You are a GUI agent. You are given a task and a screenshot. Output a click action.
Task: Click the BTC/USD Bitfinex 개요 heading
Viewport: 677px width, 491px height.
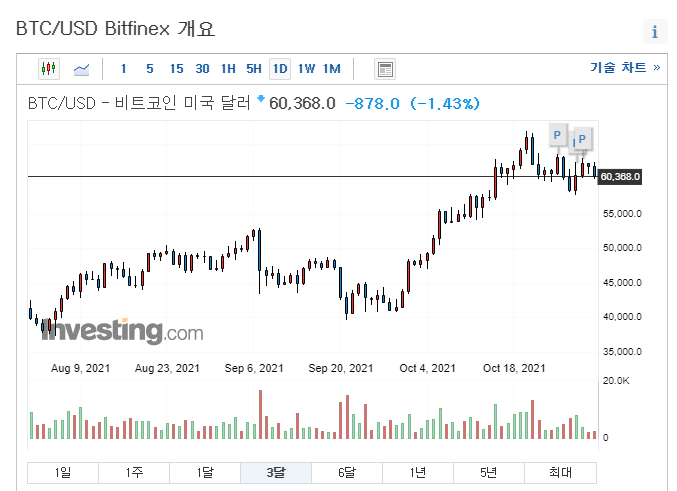115,29
